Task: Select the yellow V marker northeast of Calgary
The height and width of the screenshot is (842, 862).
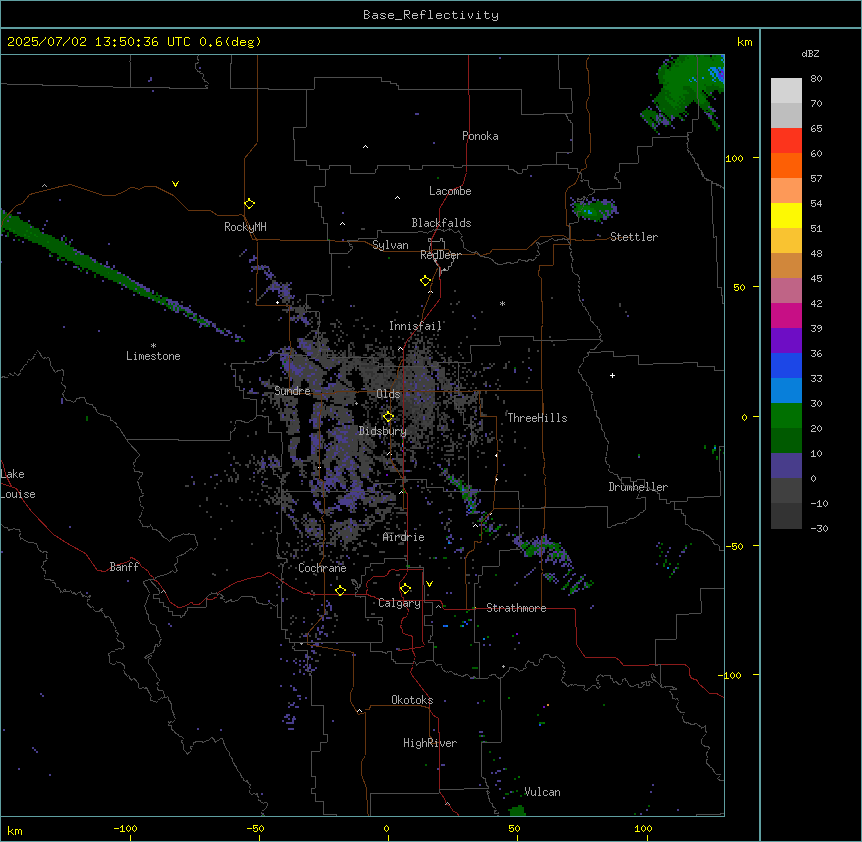Action: (429, 584)
